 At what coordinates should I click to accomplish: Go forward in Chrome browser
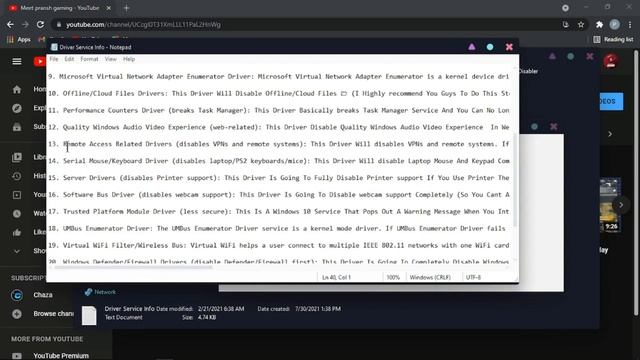[25, 24]
